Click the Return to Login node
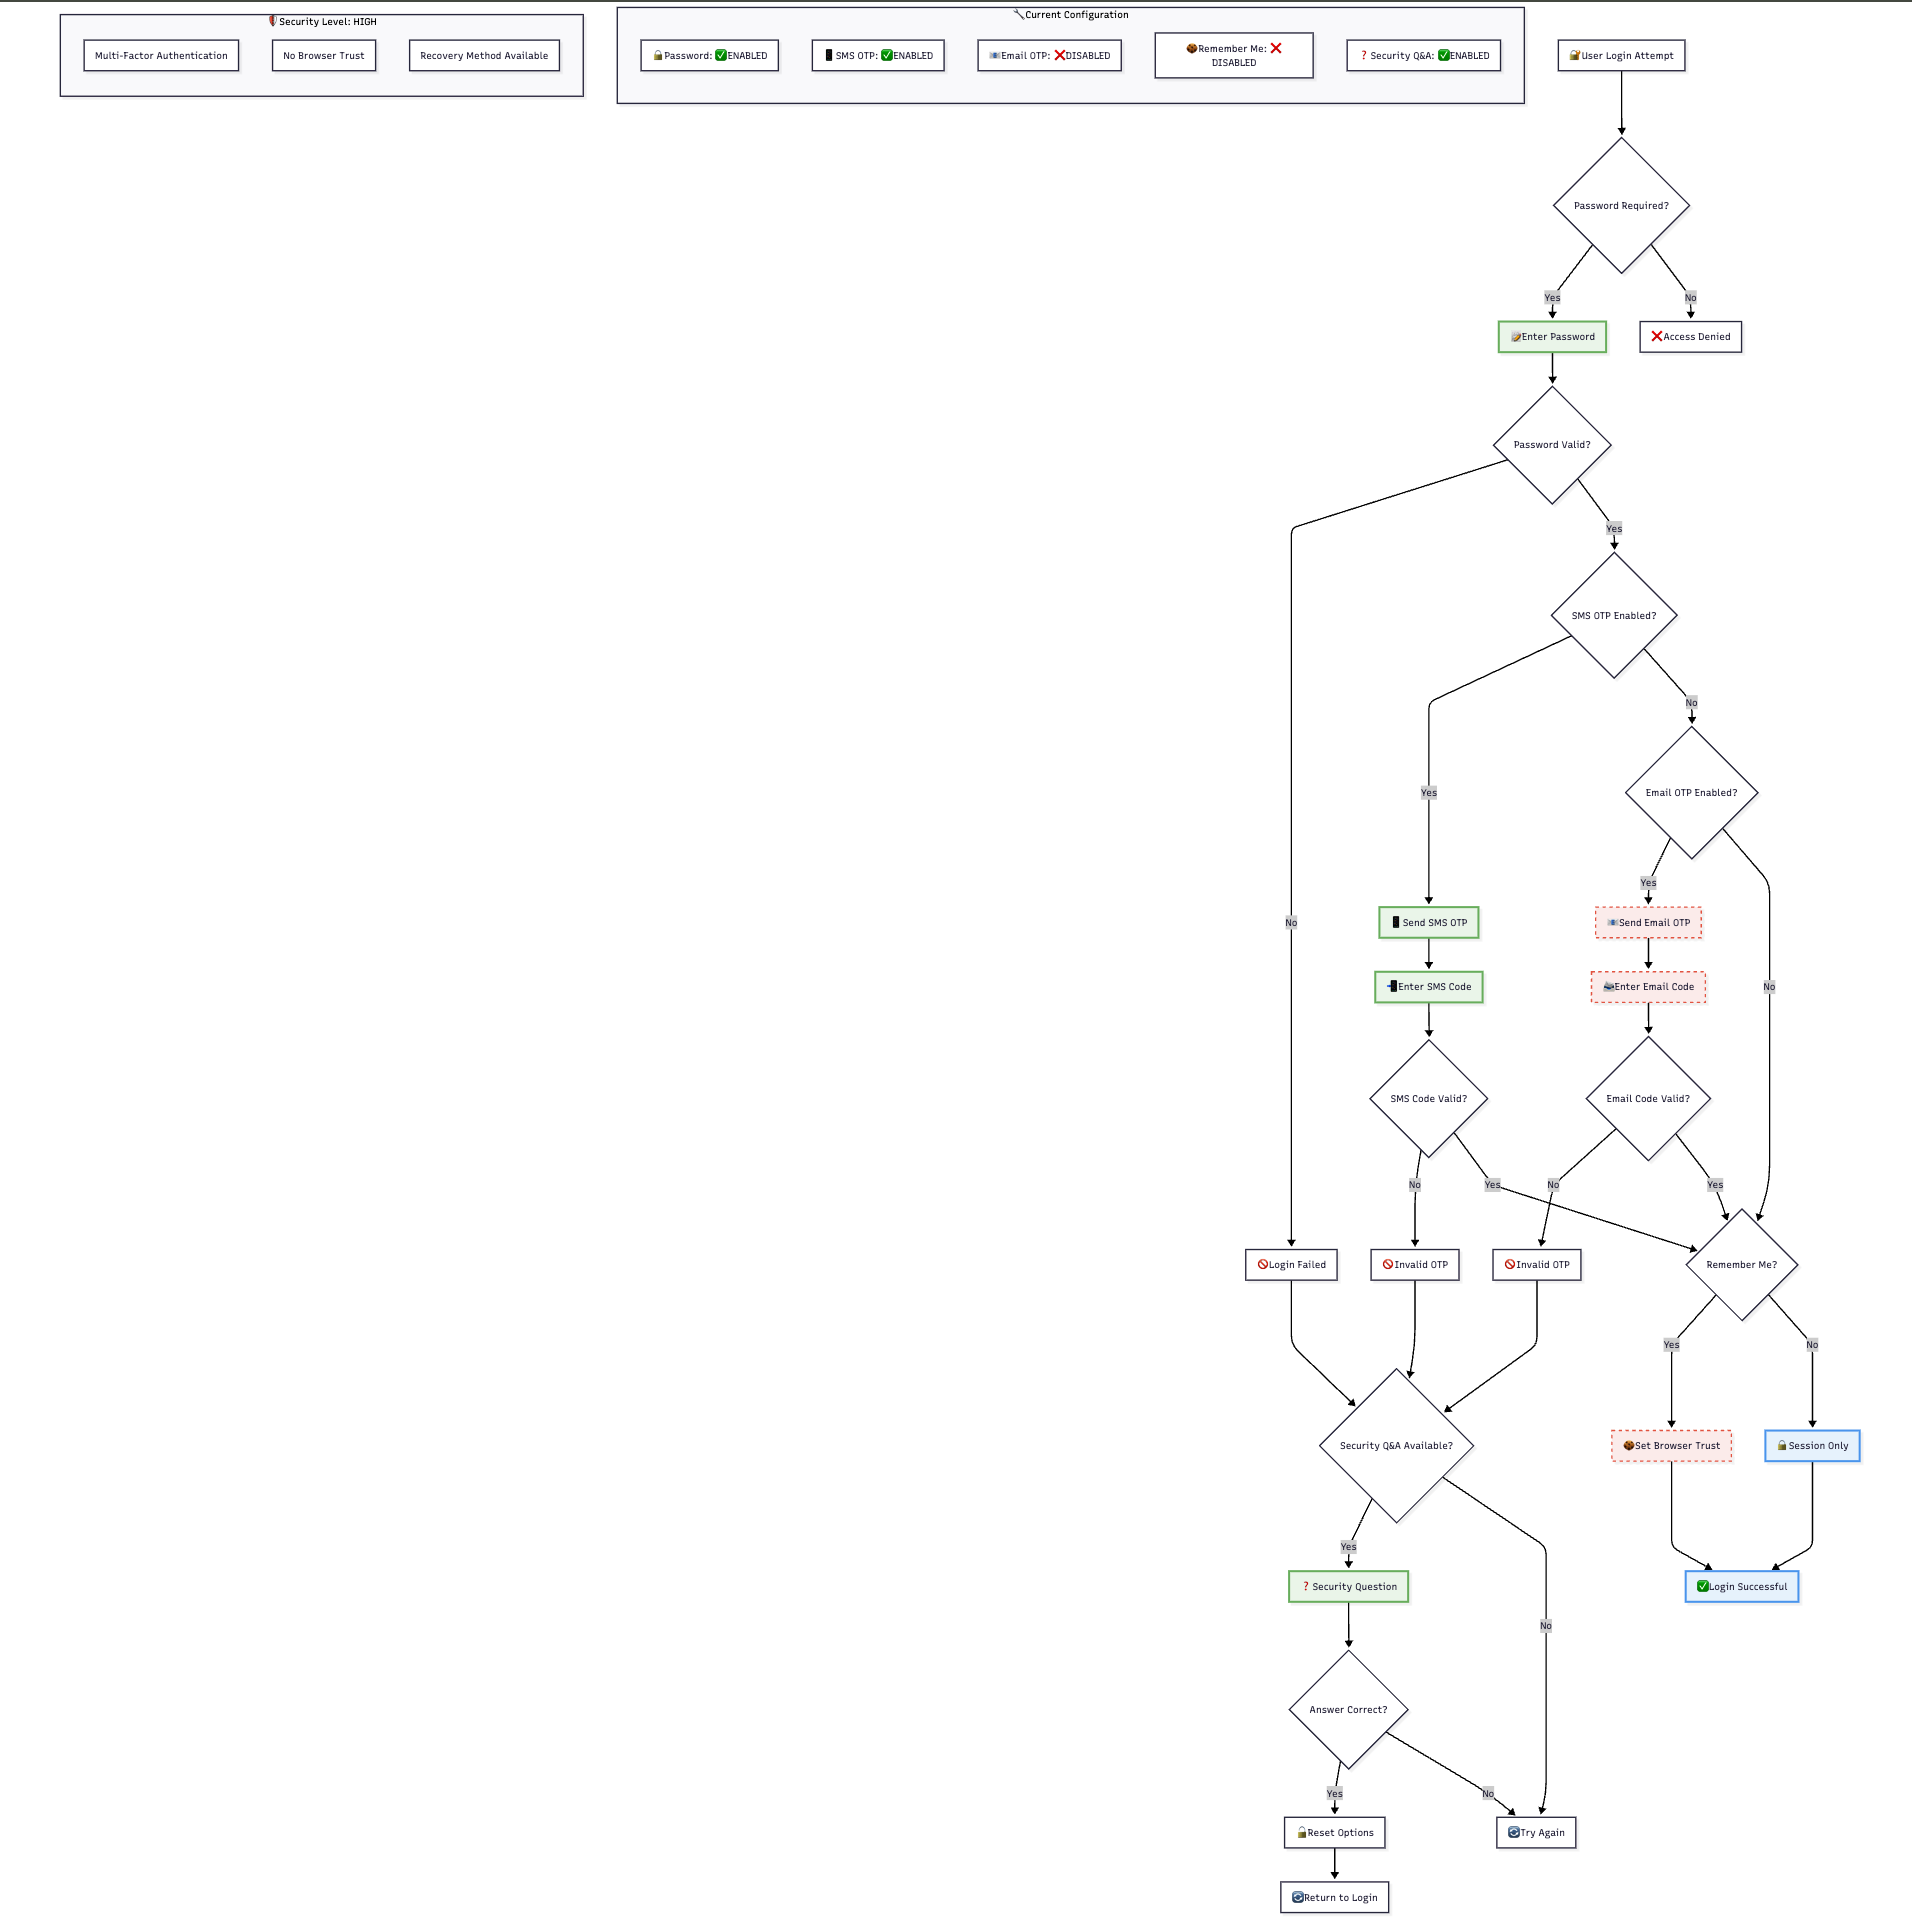Viewport: 1912px width, 1918px height. (x=1334, y=1898)
